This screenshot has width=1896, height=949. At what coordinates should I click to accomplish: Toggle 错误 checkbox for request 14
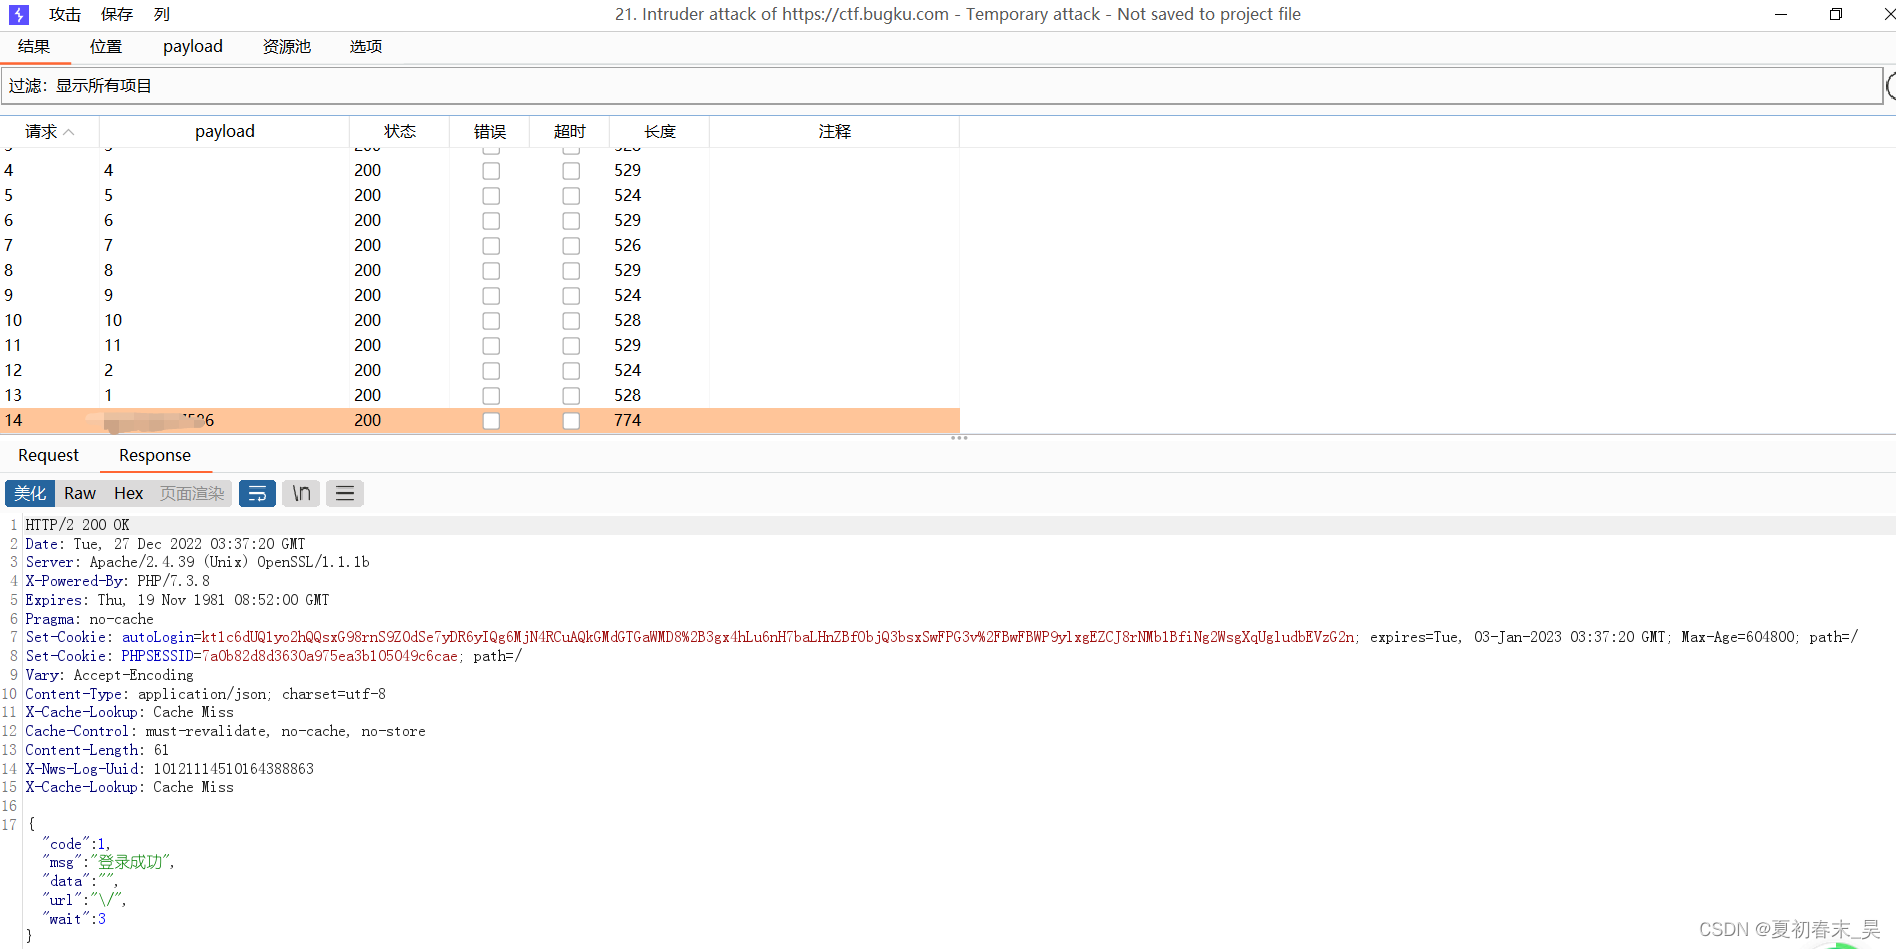pos(491,421)
